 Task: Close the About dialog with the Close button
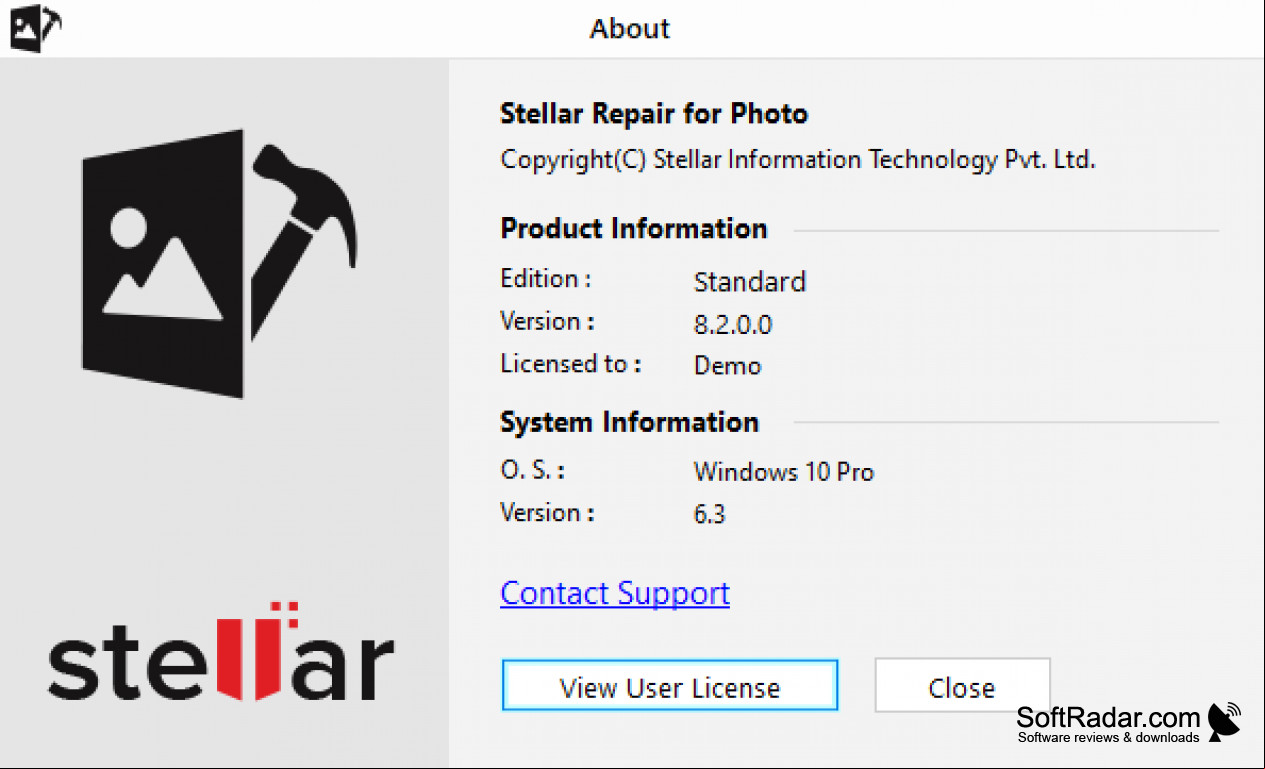pos(962,687)
